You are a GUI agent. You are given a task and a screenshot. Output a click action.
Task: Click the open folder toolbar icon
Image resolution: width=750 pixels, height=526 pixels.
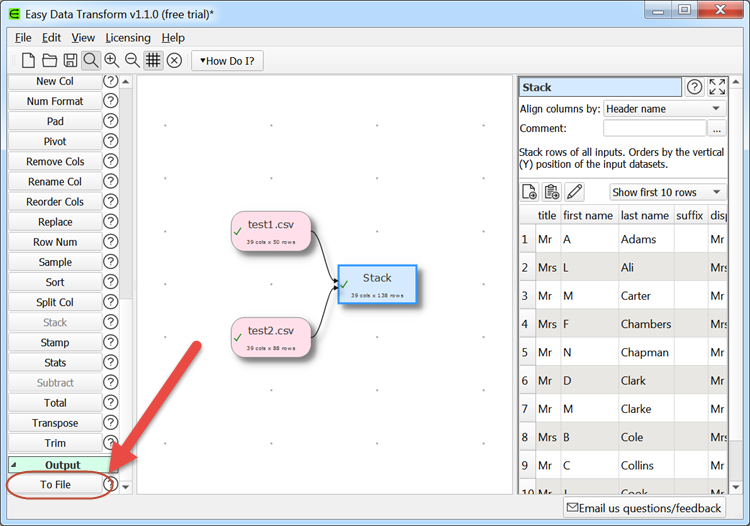pyautogui.click(x=49, y=61)
